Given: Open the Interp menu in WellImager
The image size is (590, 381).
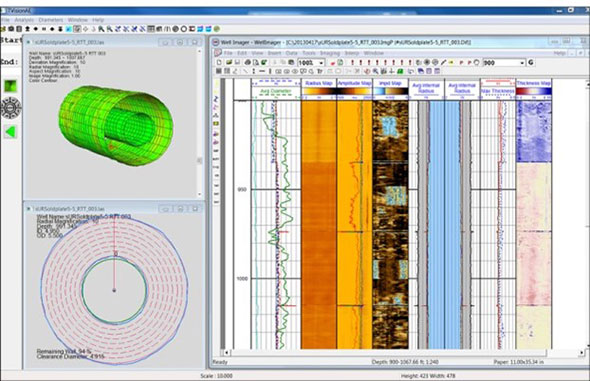Looking at the screenshot, I should 351,53.
